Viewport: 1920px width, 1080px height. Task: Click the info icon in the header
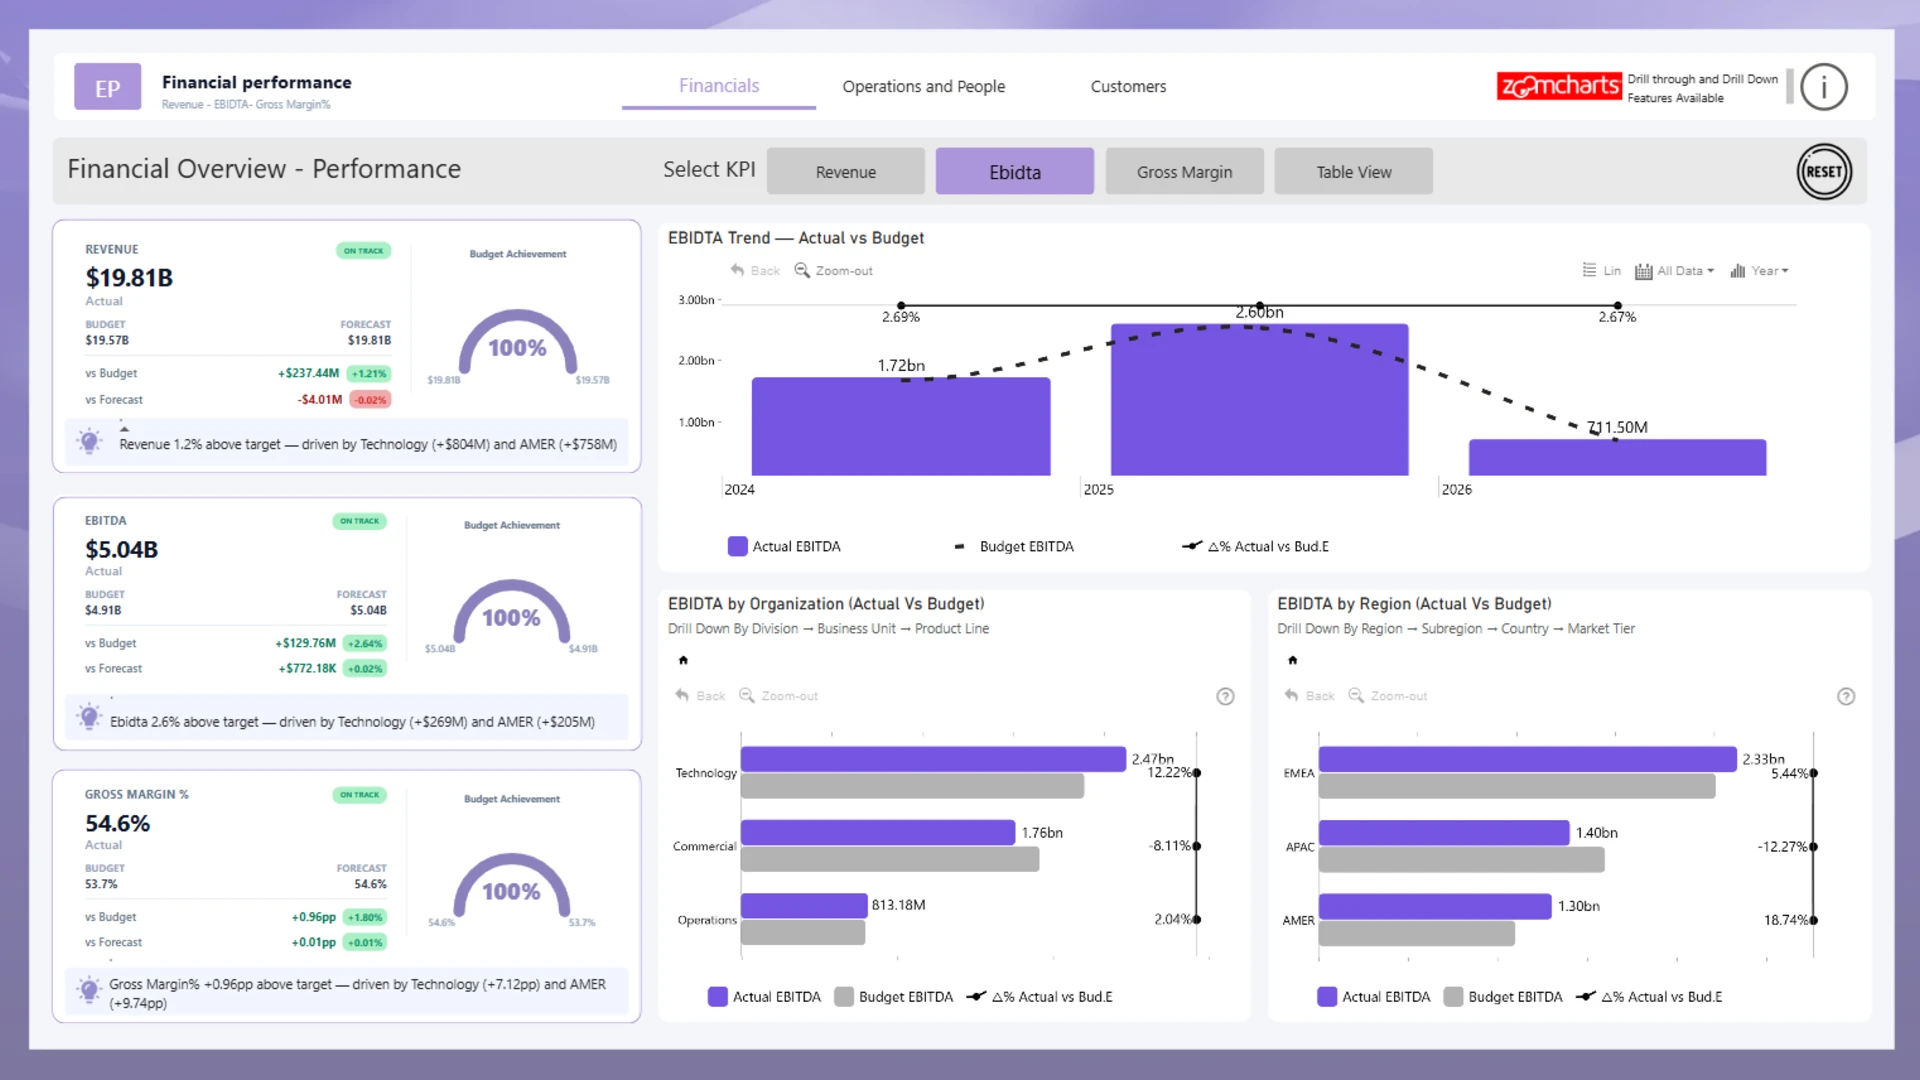pyautogui.click(x=1823, y=87)
